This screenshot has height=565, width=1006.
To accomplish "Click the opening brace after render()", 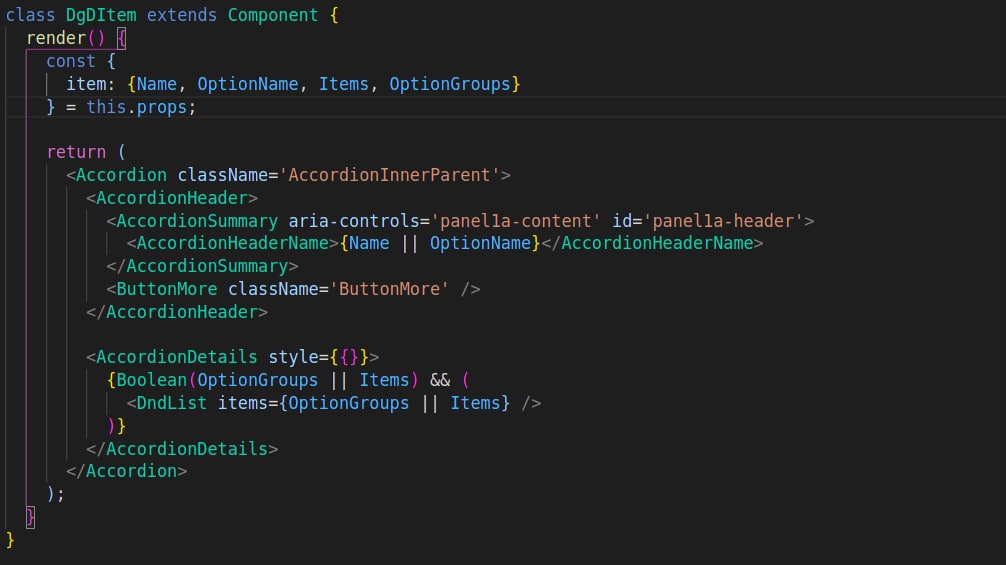I will pos(121,38).
